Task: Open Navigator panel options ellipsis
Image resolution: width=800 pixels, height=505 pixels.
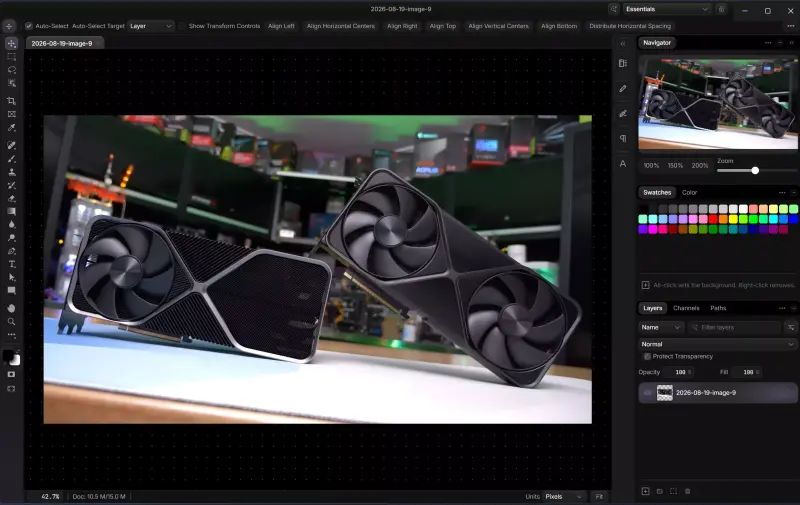Action: 768,43
